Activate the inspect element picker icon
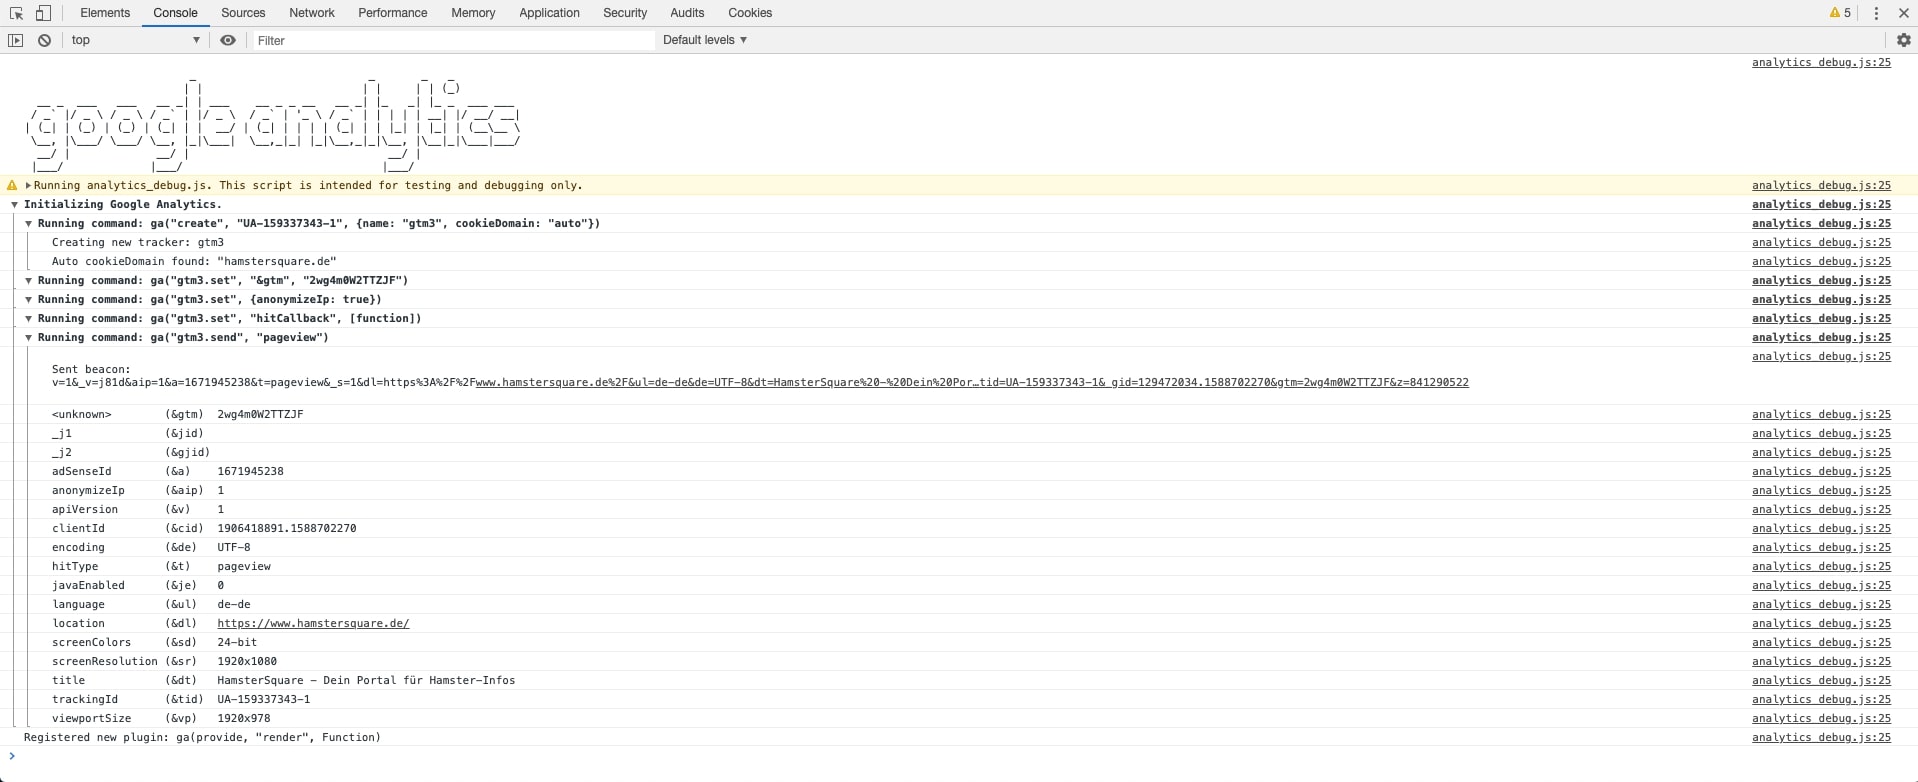The width and height of the screenshot is (1918, 782). click(x=16, y=13)
